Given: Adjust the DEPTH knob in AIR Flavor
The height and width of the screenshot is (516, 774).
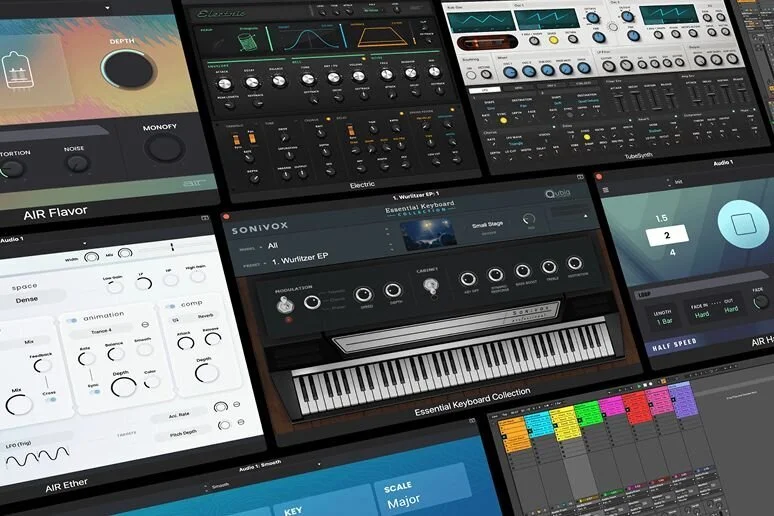Looking at the screenshot, I should [129, 69].
